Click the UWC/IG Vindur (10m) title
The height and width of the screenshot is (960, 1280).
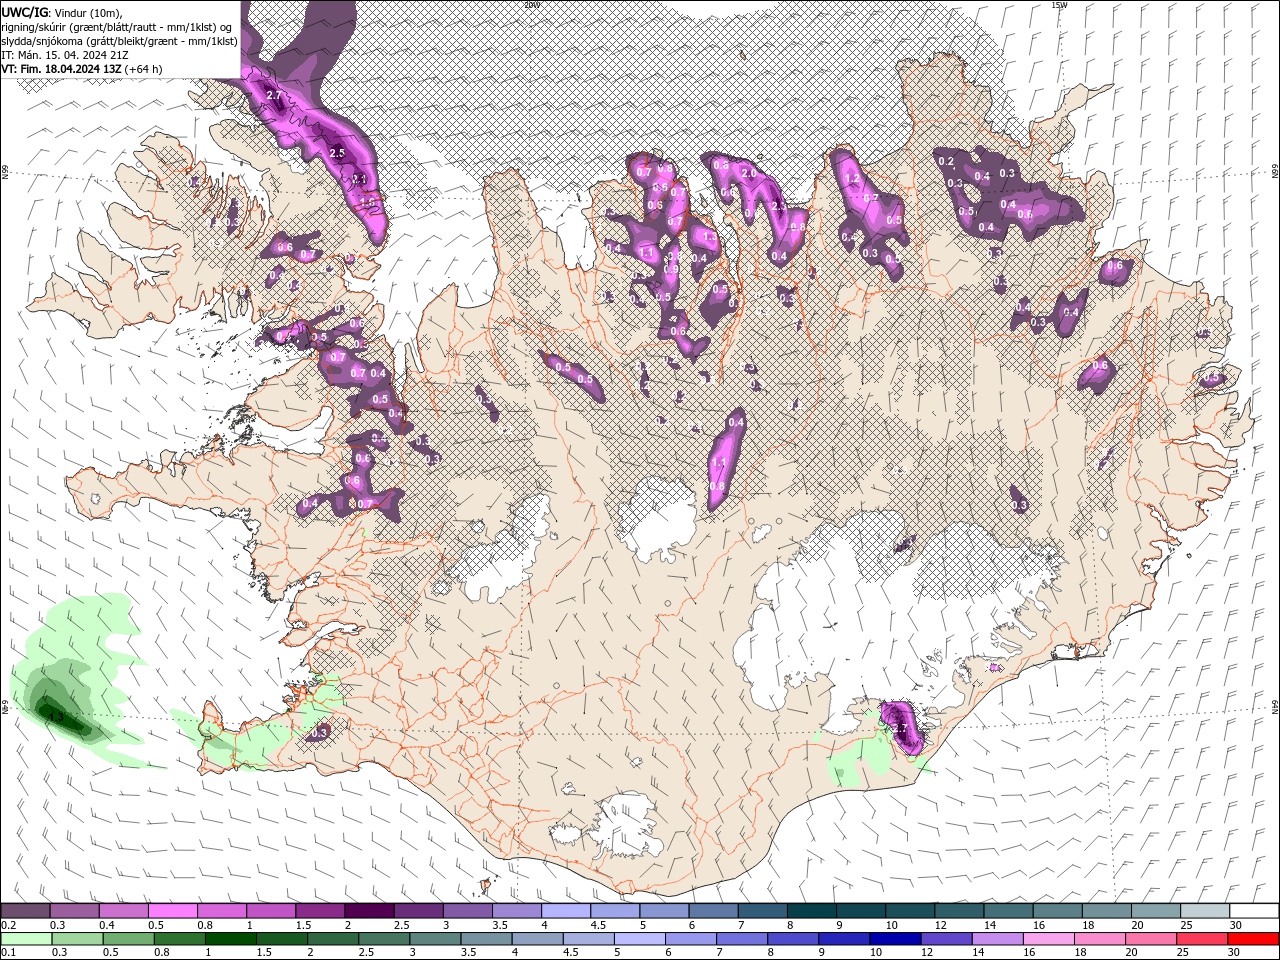61,12
